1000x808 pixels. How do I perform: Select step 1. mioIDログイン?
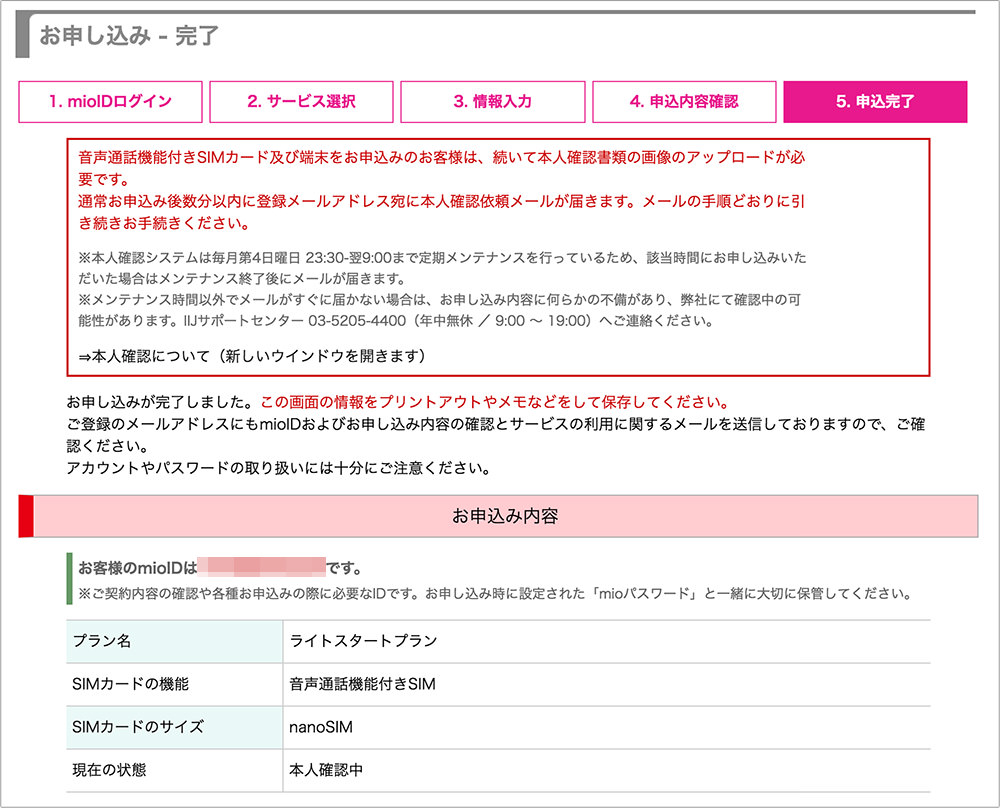pos(110,101)
